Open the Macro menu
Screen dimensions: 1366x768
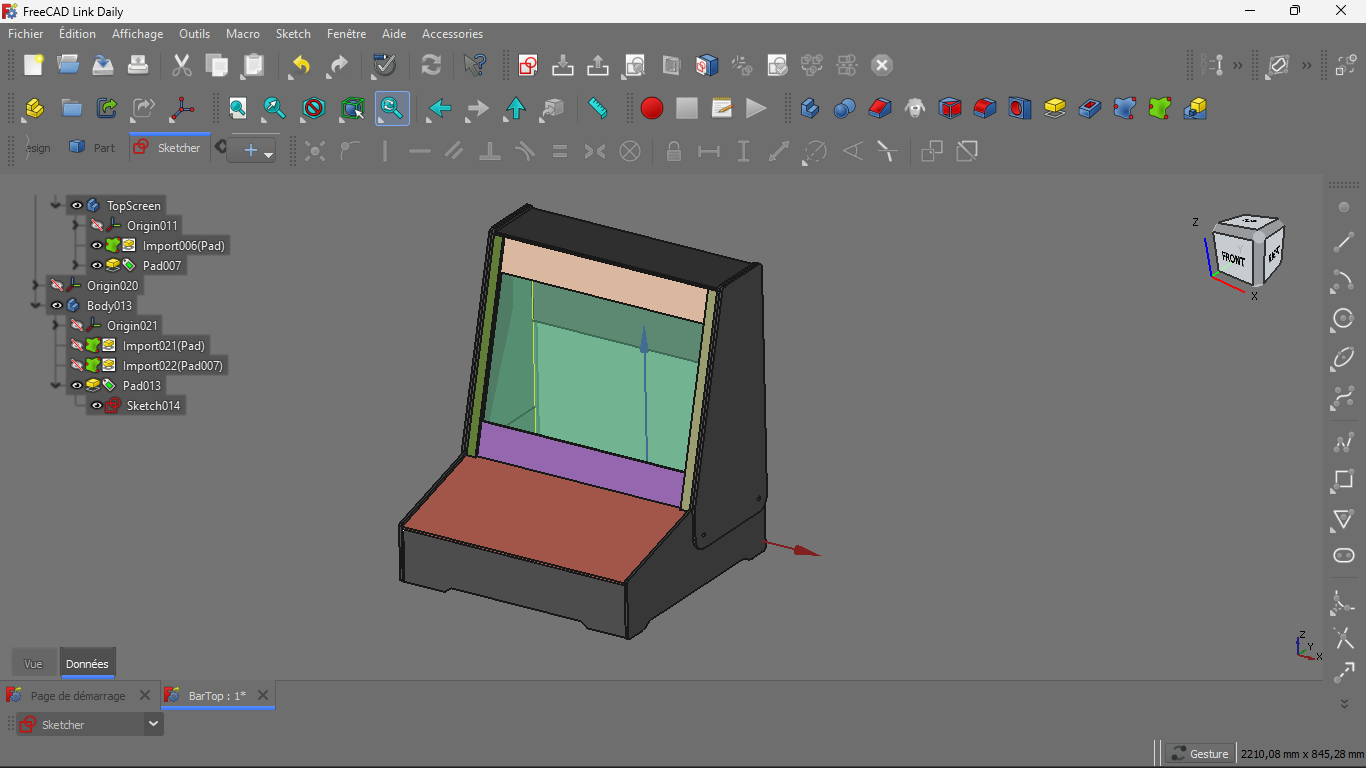click(243, 34)
